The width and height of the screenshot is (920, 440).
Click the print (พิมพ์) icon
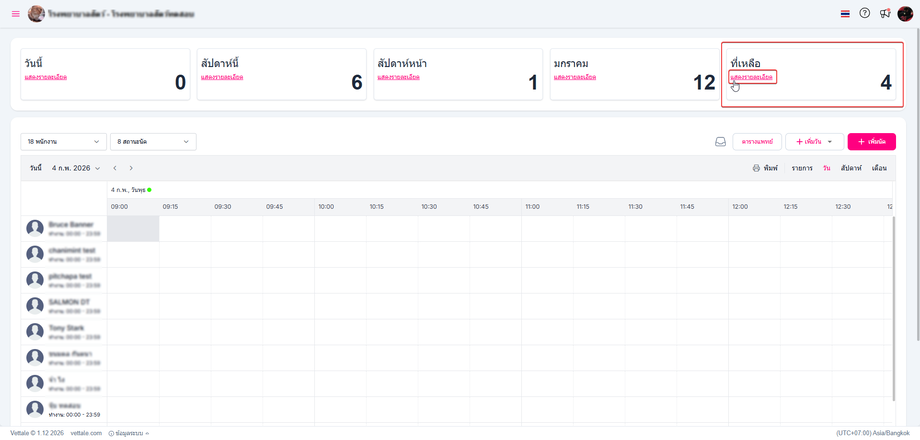(756, 168)
